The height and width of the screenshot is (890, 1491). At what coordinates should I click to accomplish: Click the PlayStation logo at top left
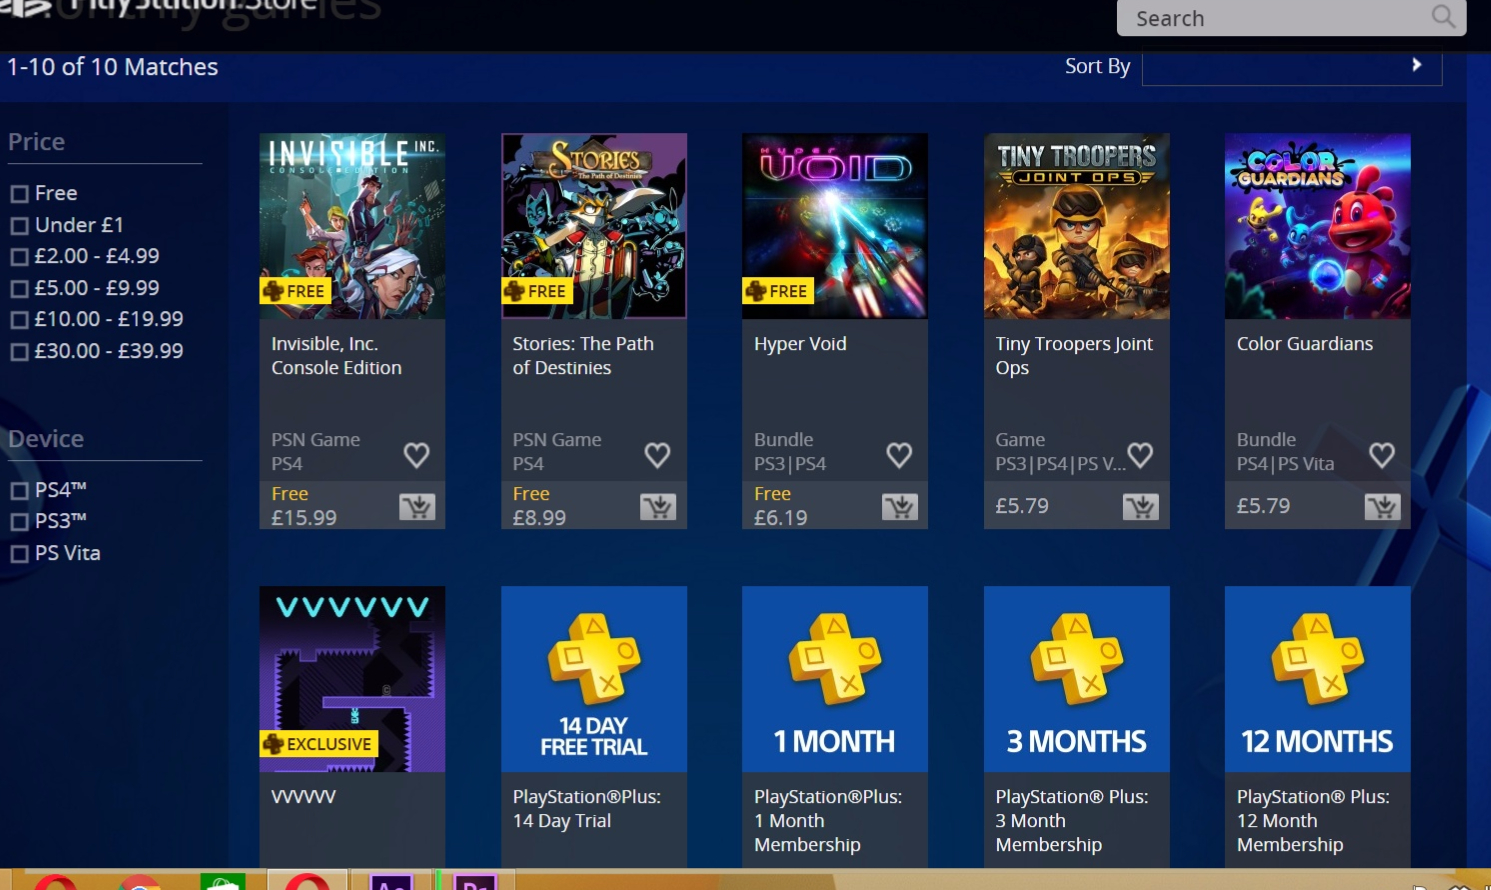[x=26, y=9]
